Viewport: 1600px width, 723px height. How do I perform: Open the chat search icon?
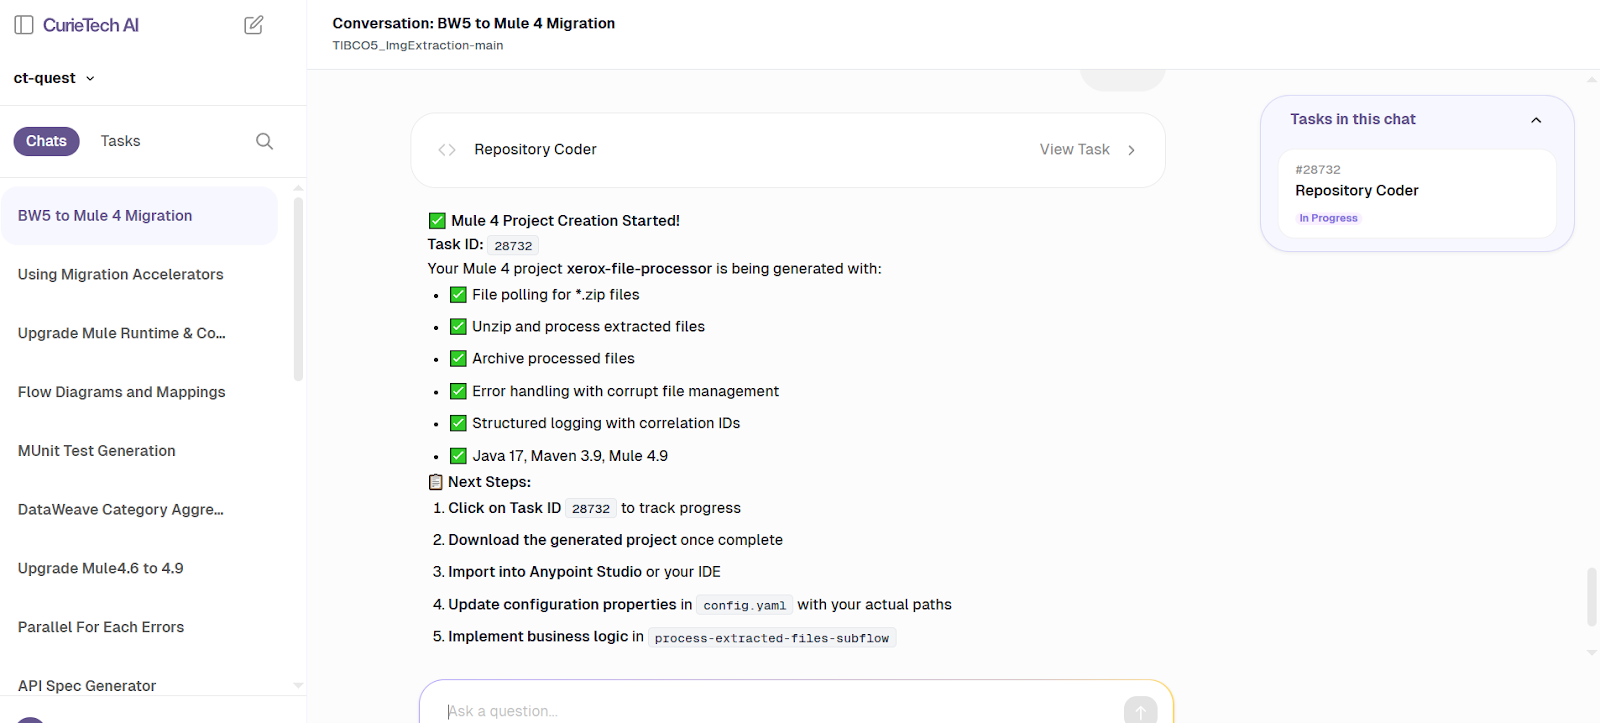pos(263,141)
